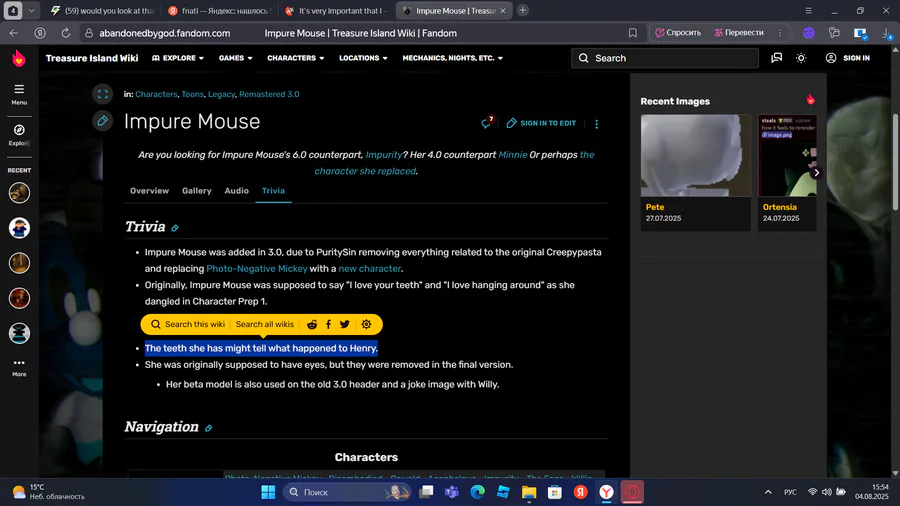The image size is (900, 506).
Task: Open the three-dot page actions menu
Action: point(596,123)
